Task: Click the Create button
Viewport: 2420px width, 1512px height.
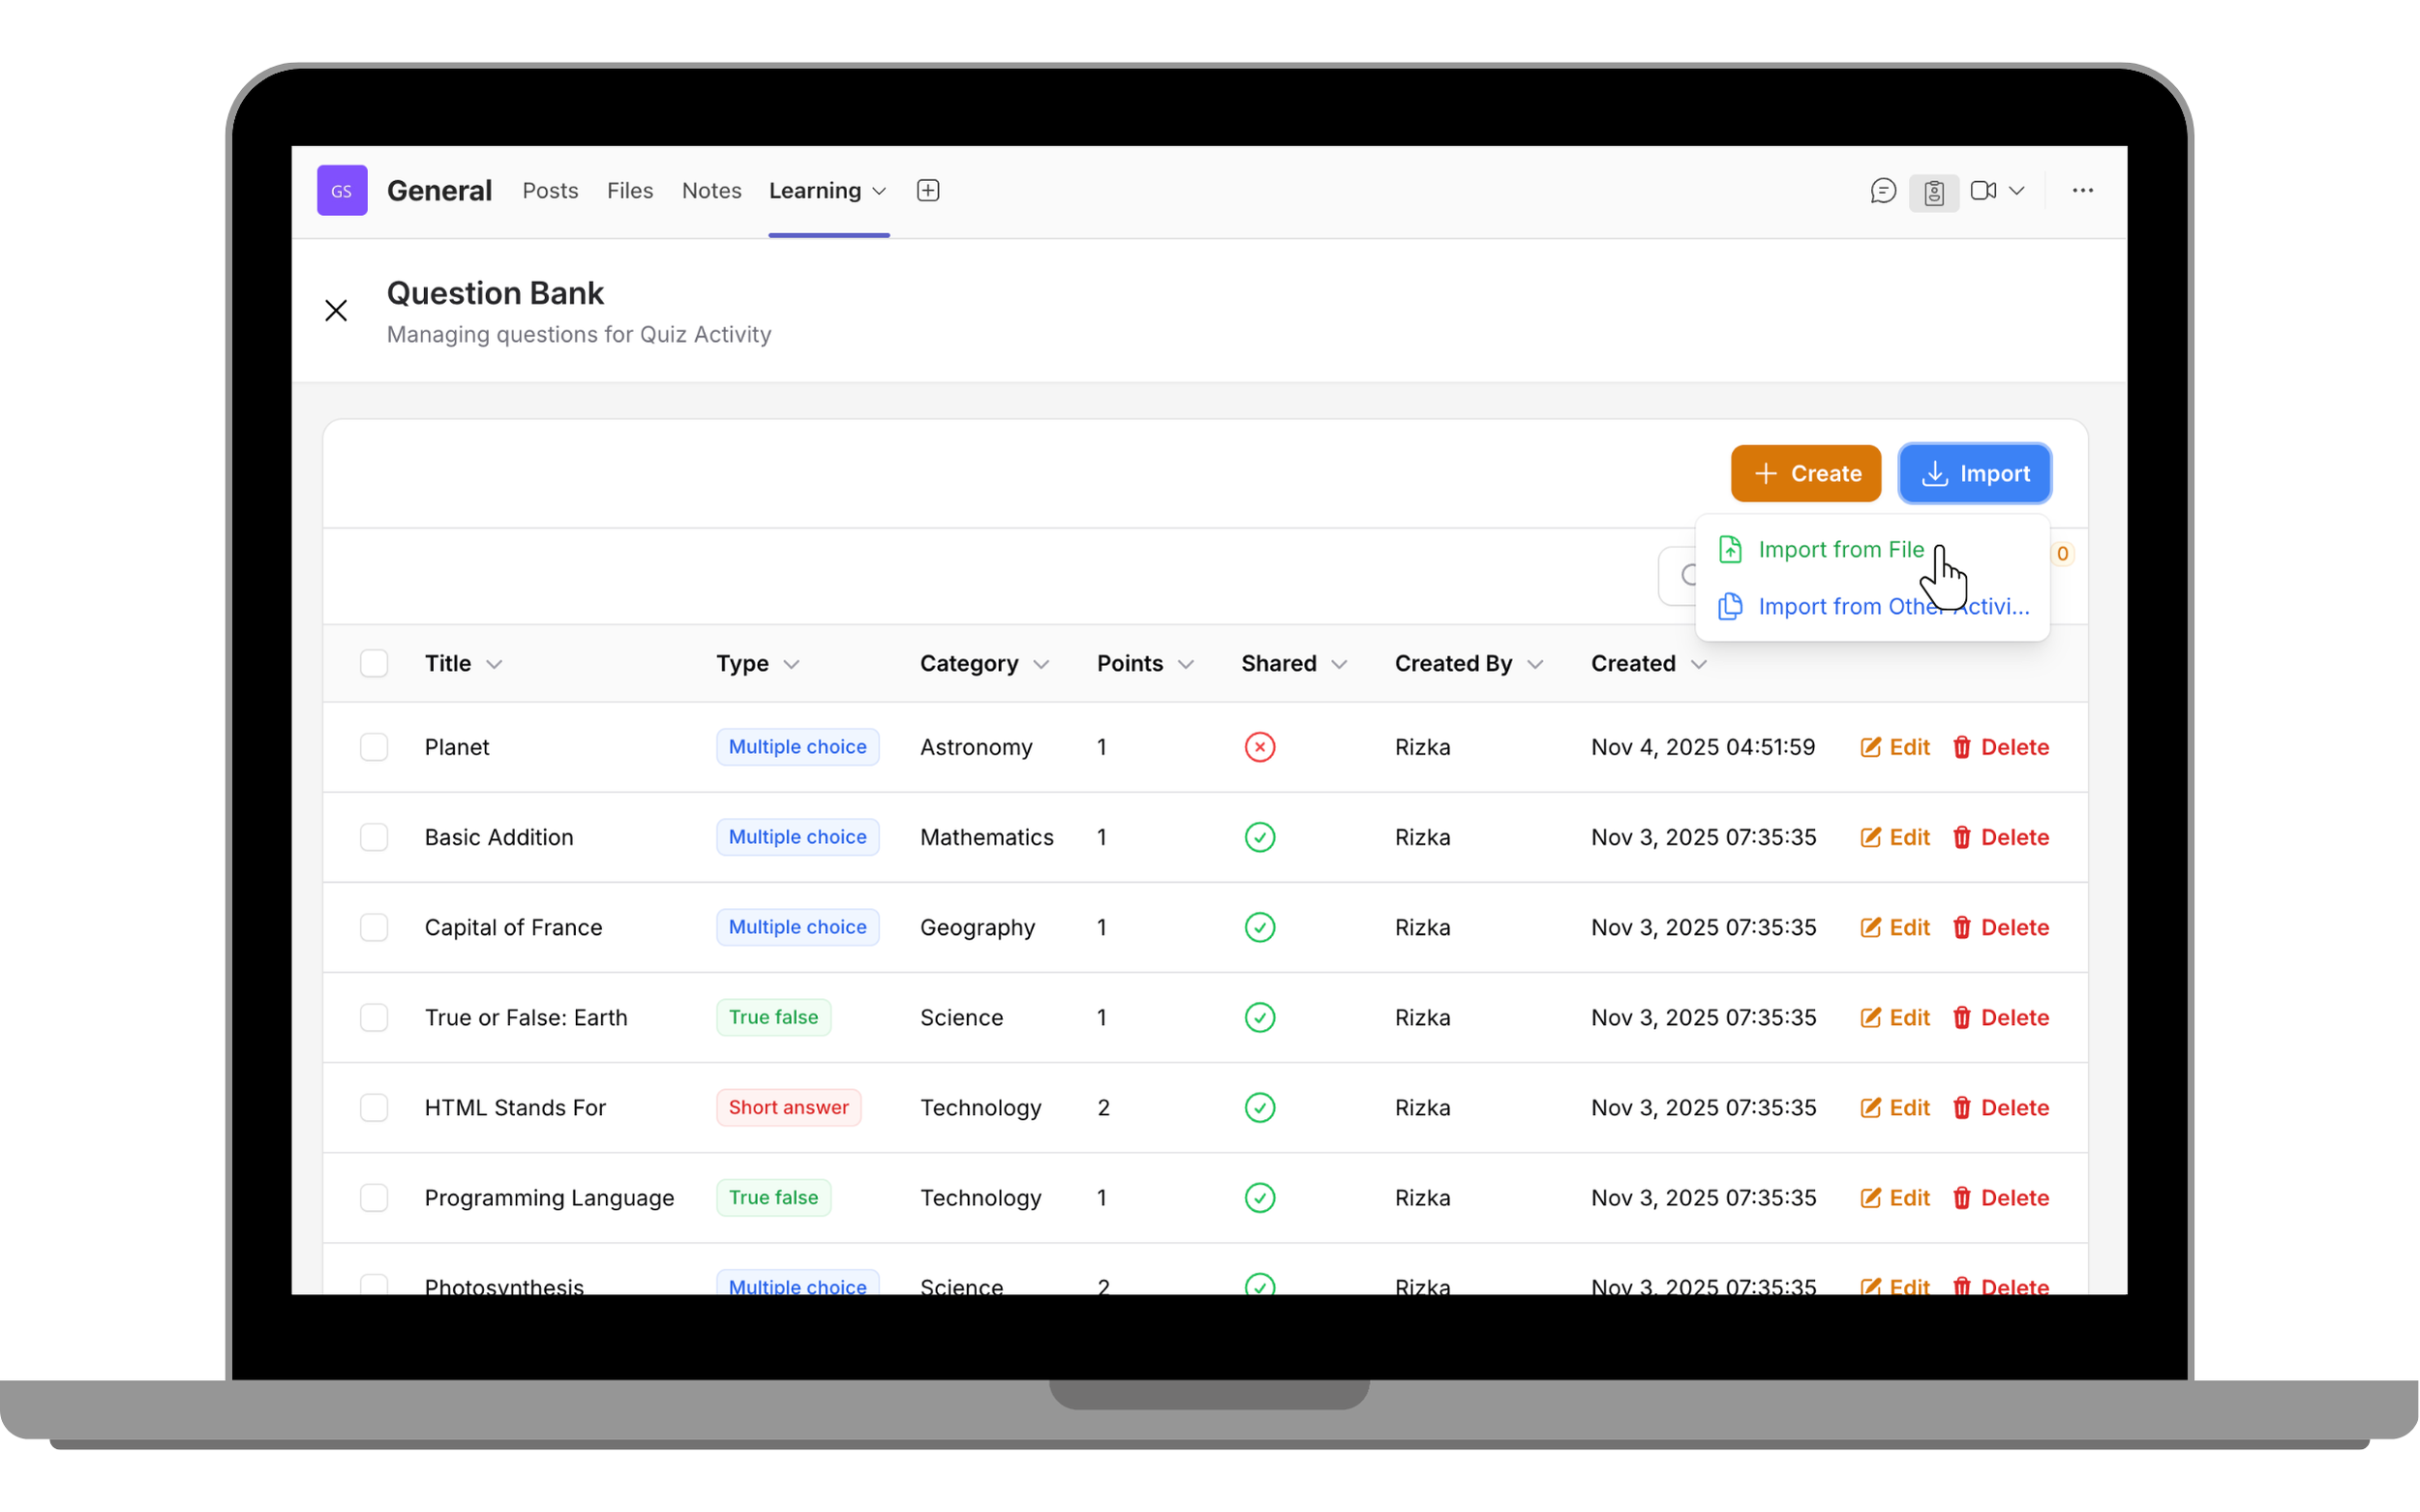Action: pyautogui.click(x=1805, y=473)
